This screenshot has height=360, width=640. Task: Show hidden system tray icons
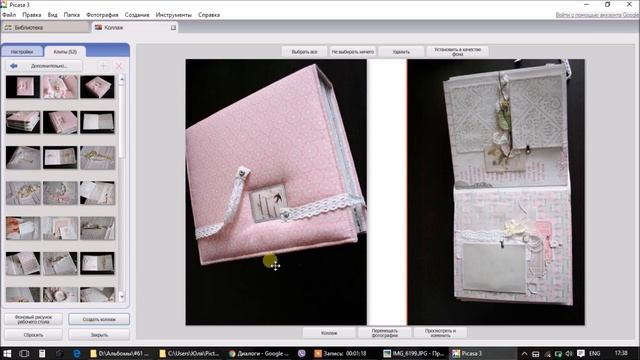(524, 353)
